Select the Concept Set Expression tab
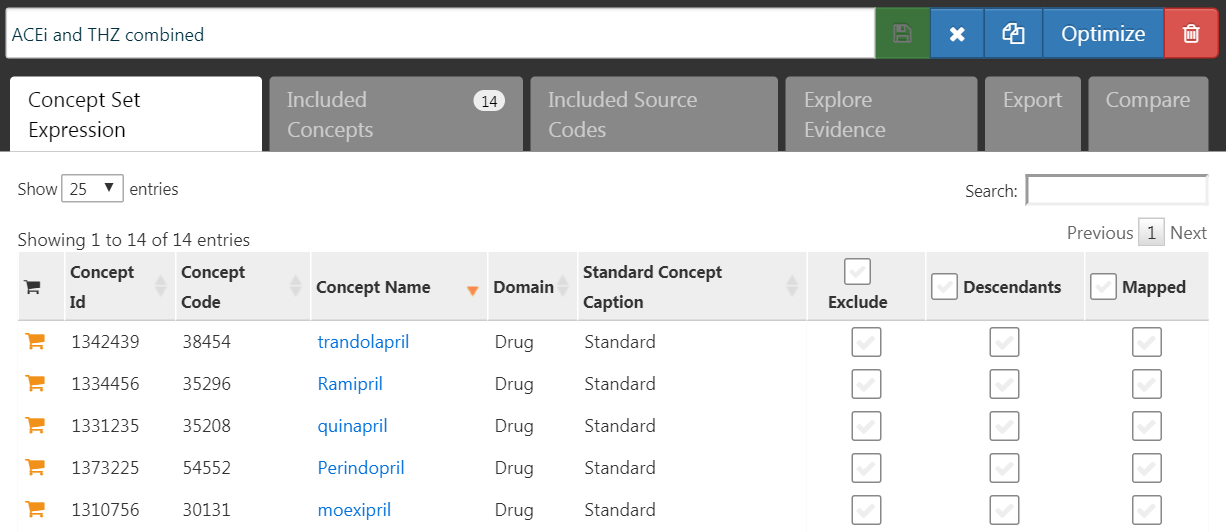The height and width of the screenshot is (532, 1226). [136, 114]
